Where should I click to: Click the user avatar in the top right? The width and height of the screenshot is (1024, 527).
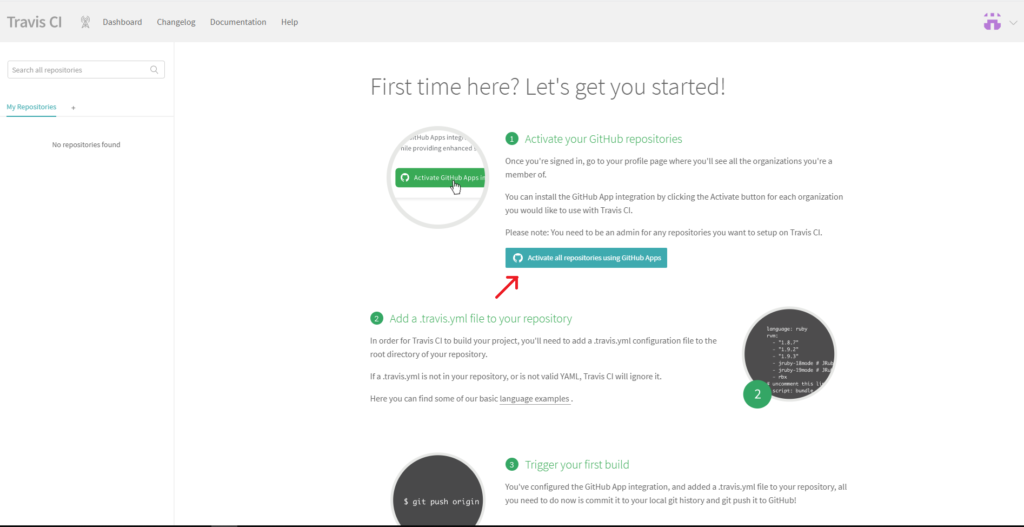(x=992, y=21)
